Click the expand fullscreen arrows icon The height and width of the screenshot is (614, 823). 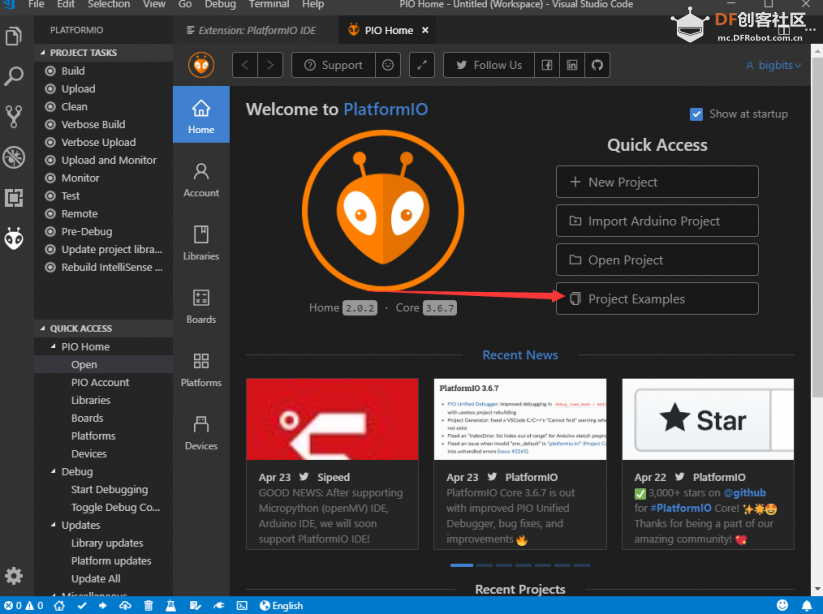(x=422, y=65)
